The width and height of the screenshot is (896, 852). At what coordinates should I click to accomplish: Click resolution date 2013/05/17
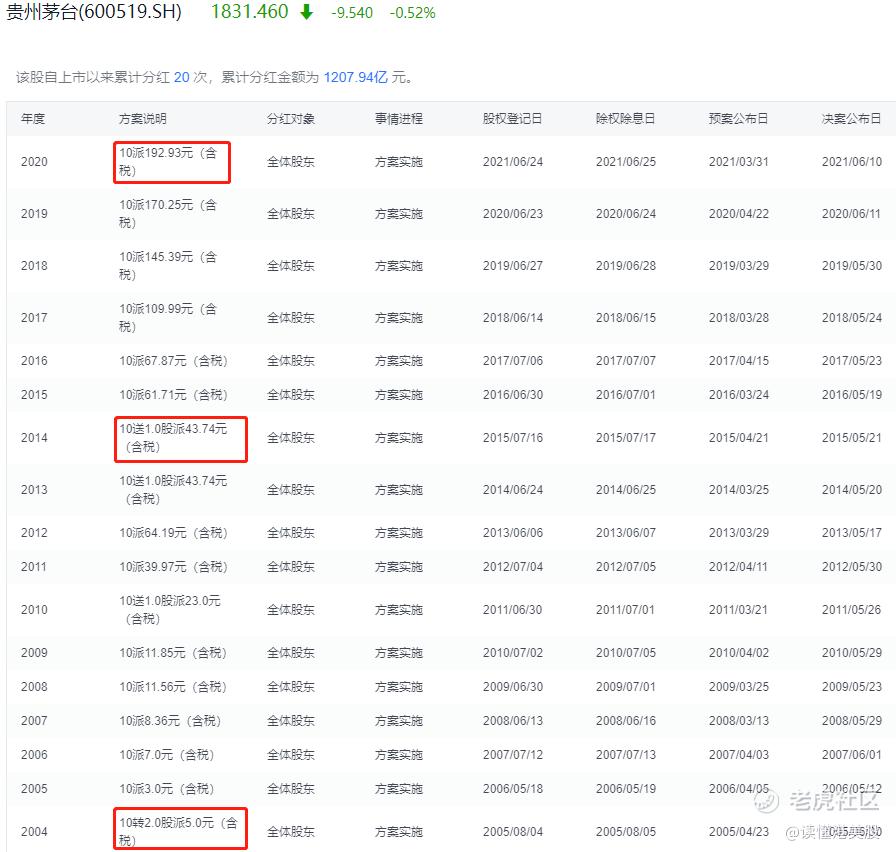click(x=852, y=533)
